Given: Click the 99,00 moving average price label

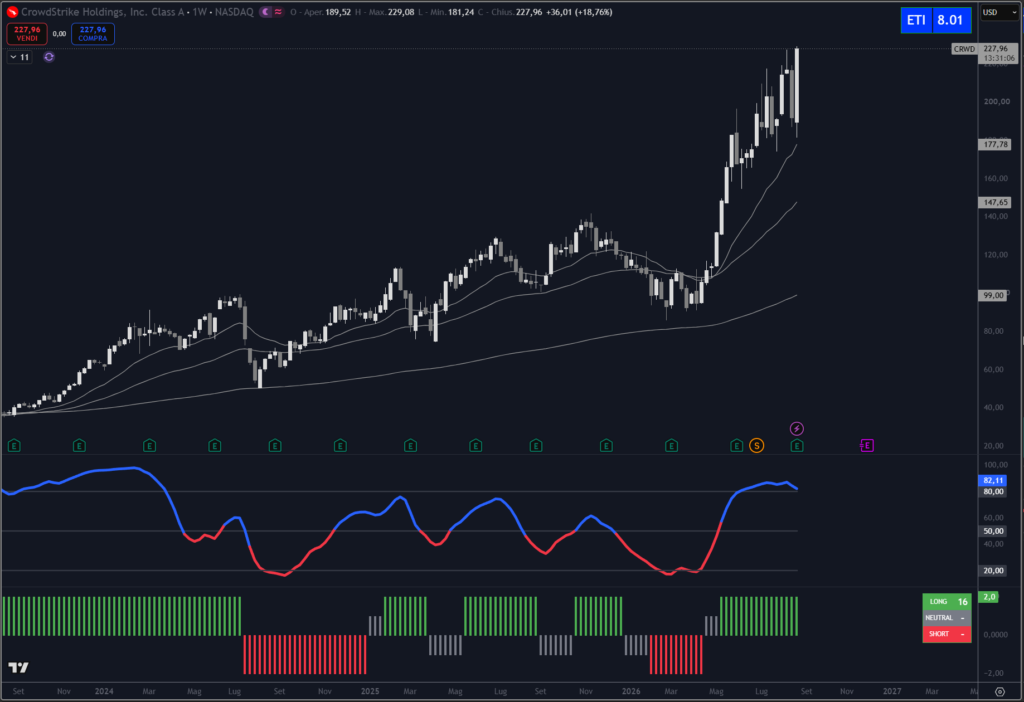Looking at the screenshot, I should click(x=993, y=295).
